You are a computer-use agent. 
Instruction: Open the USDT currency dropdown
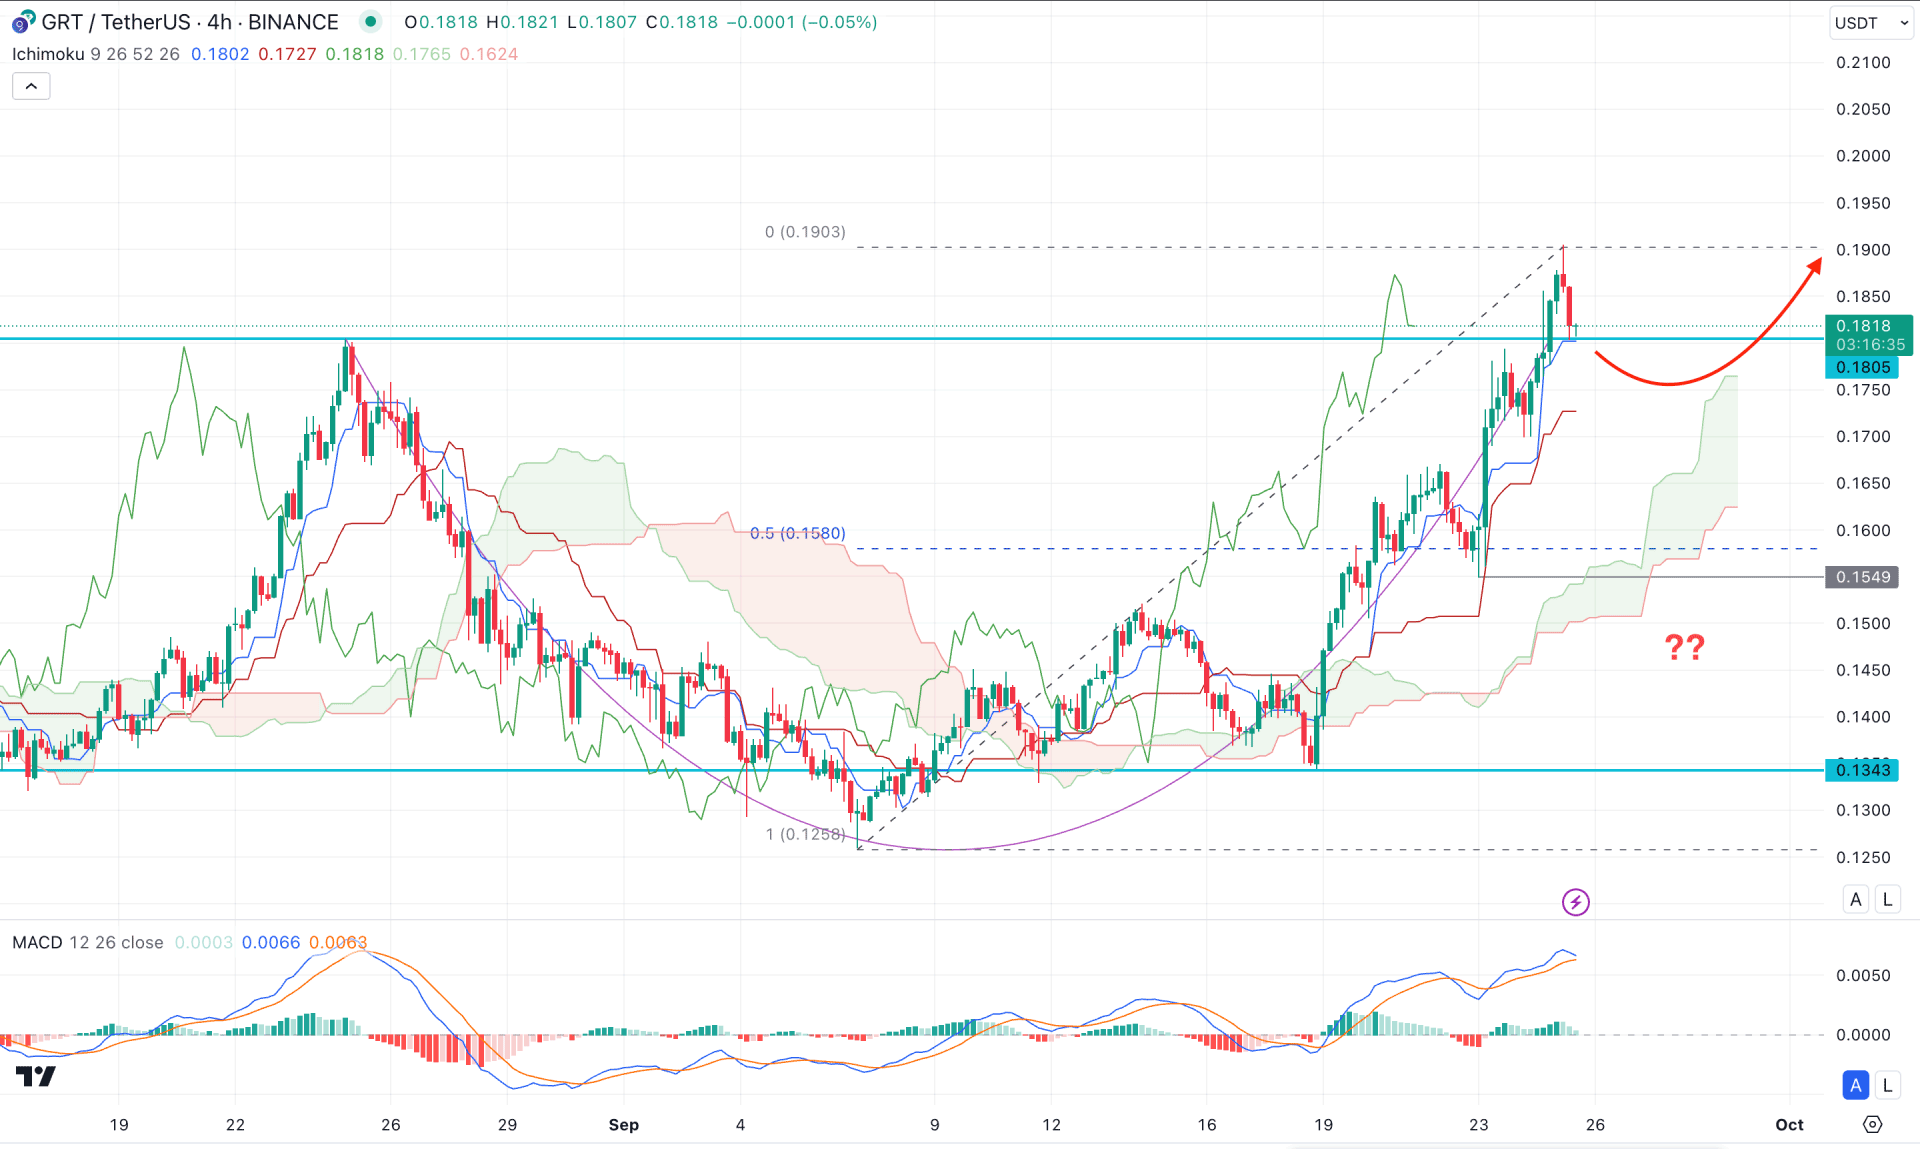pyautogui.click(x=1871, y=22)
